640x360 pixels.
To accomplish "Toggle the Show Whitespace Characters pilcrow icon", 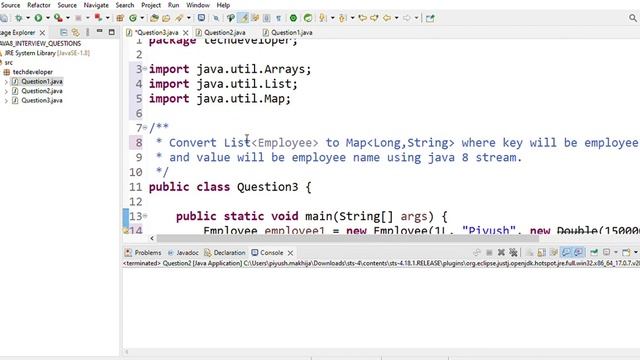I will (x=278, y=18).
